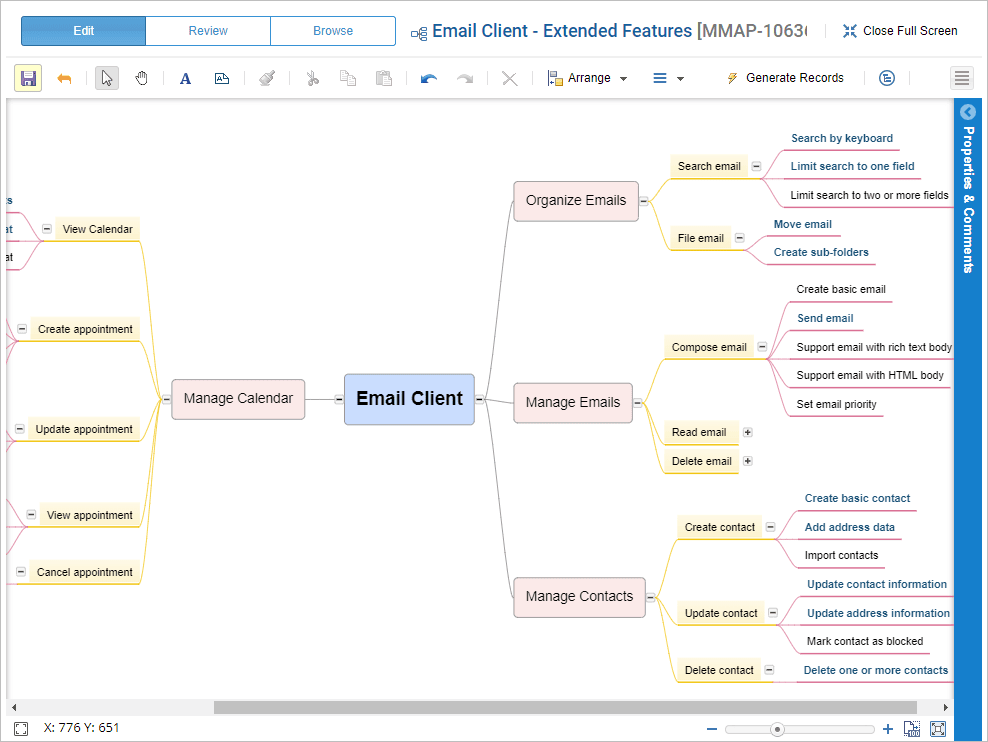Click the zoom in plus icon

click(888, 729)
